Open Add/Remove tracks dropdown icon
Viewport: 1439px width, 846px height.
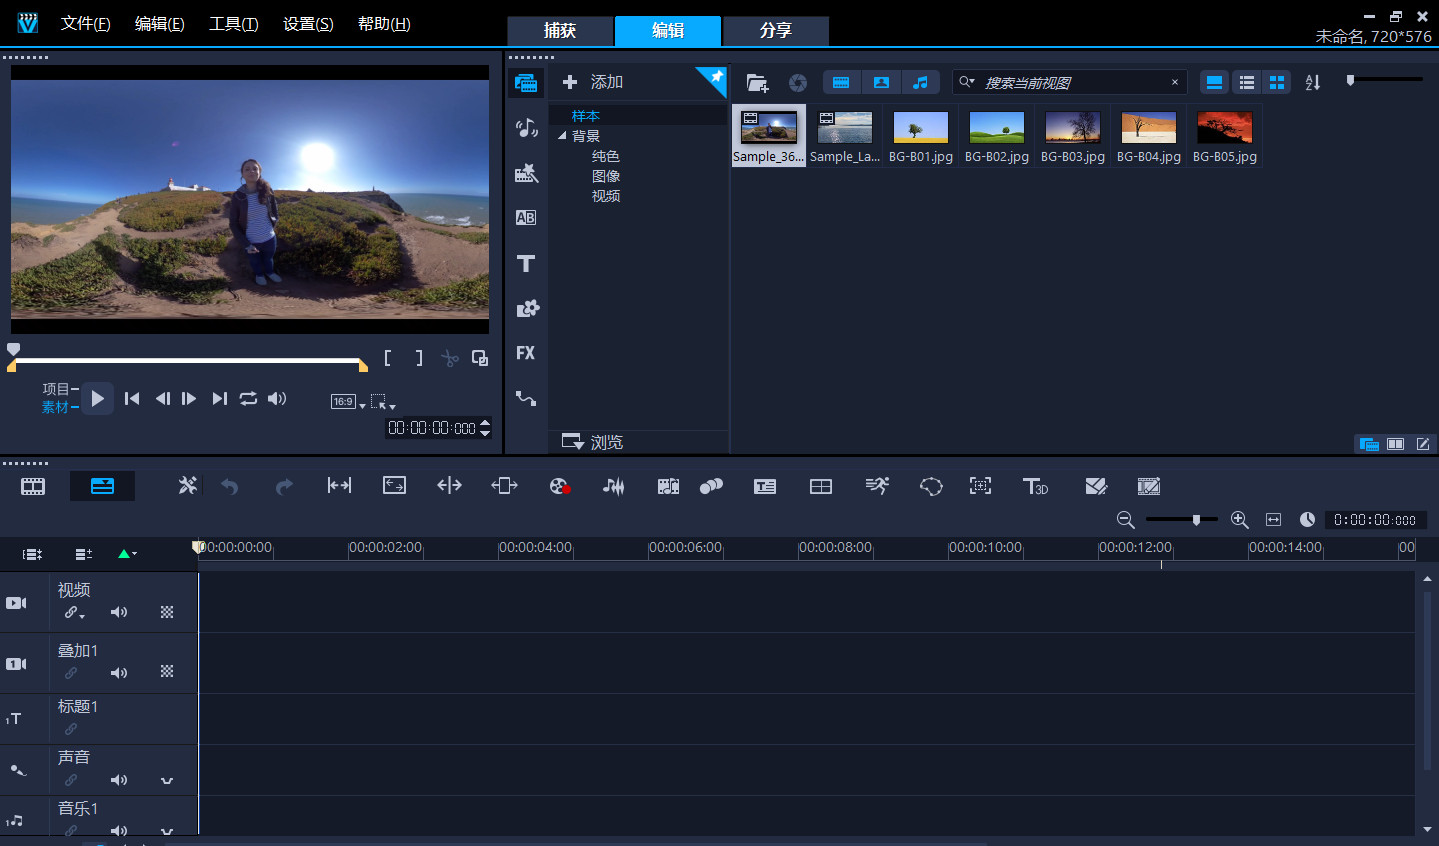(84, 553)
